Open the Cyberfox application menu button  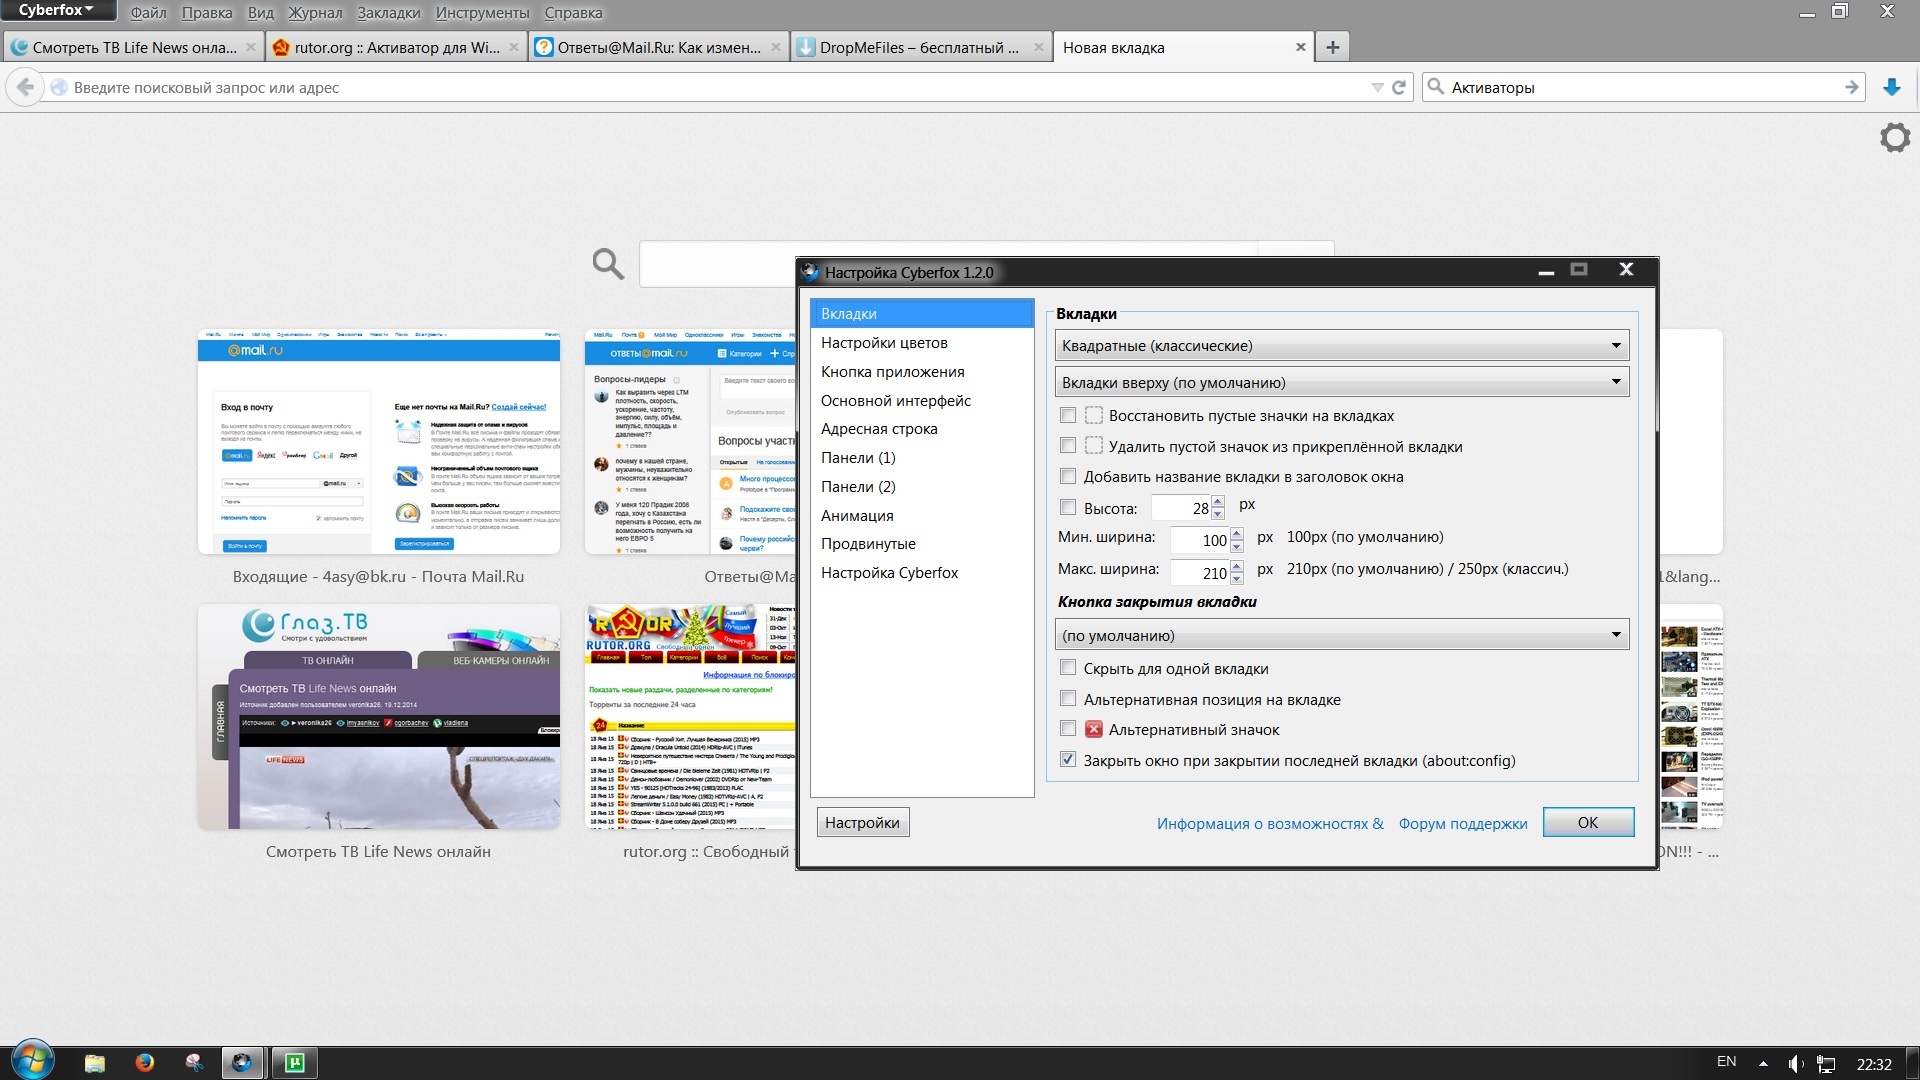pyautogui.click(x=57, y=11)
